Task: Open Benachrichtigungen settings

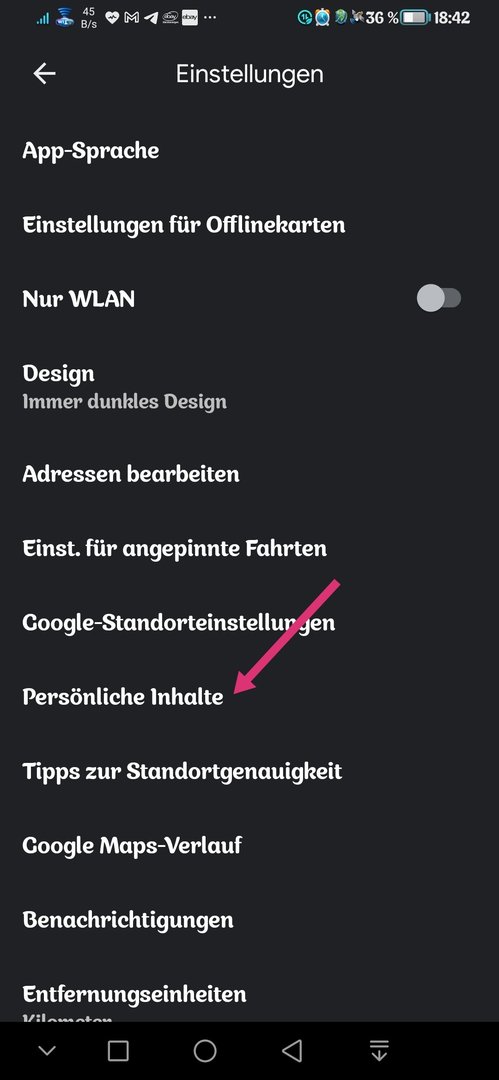Action: click(250, 920)
